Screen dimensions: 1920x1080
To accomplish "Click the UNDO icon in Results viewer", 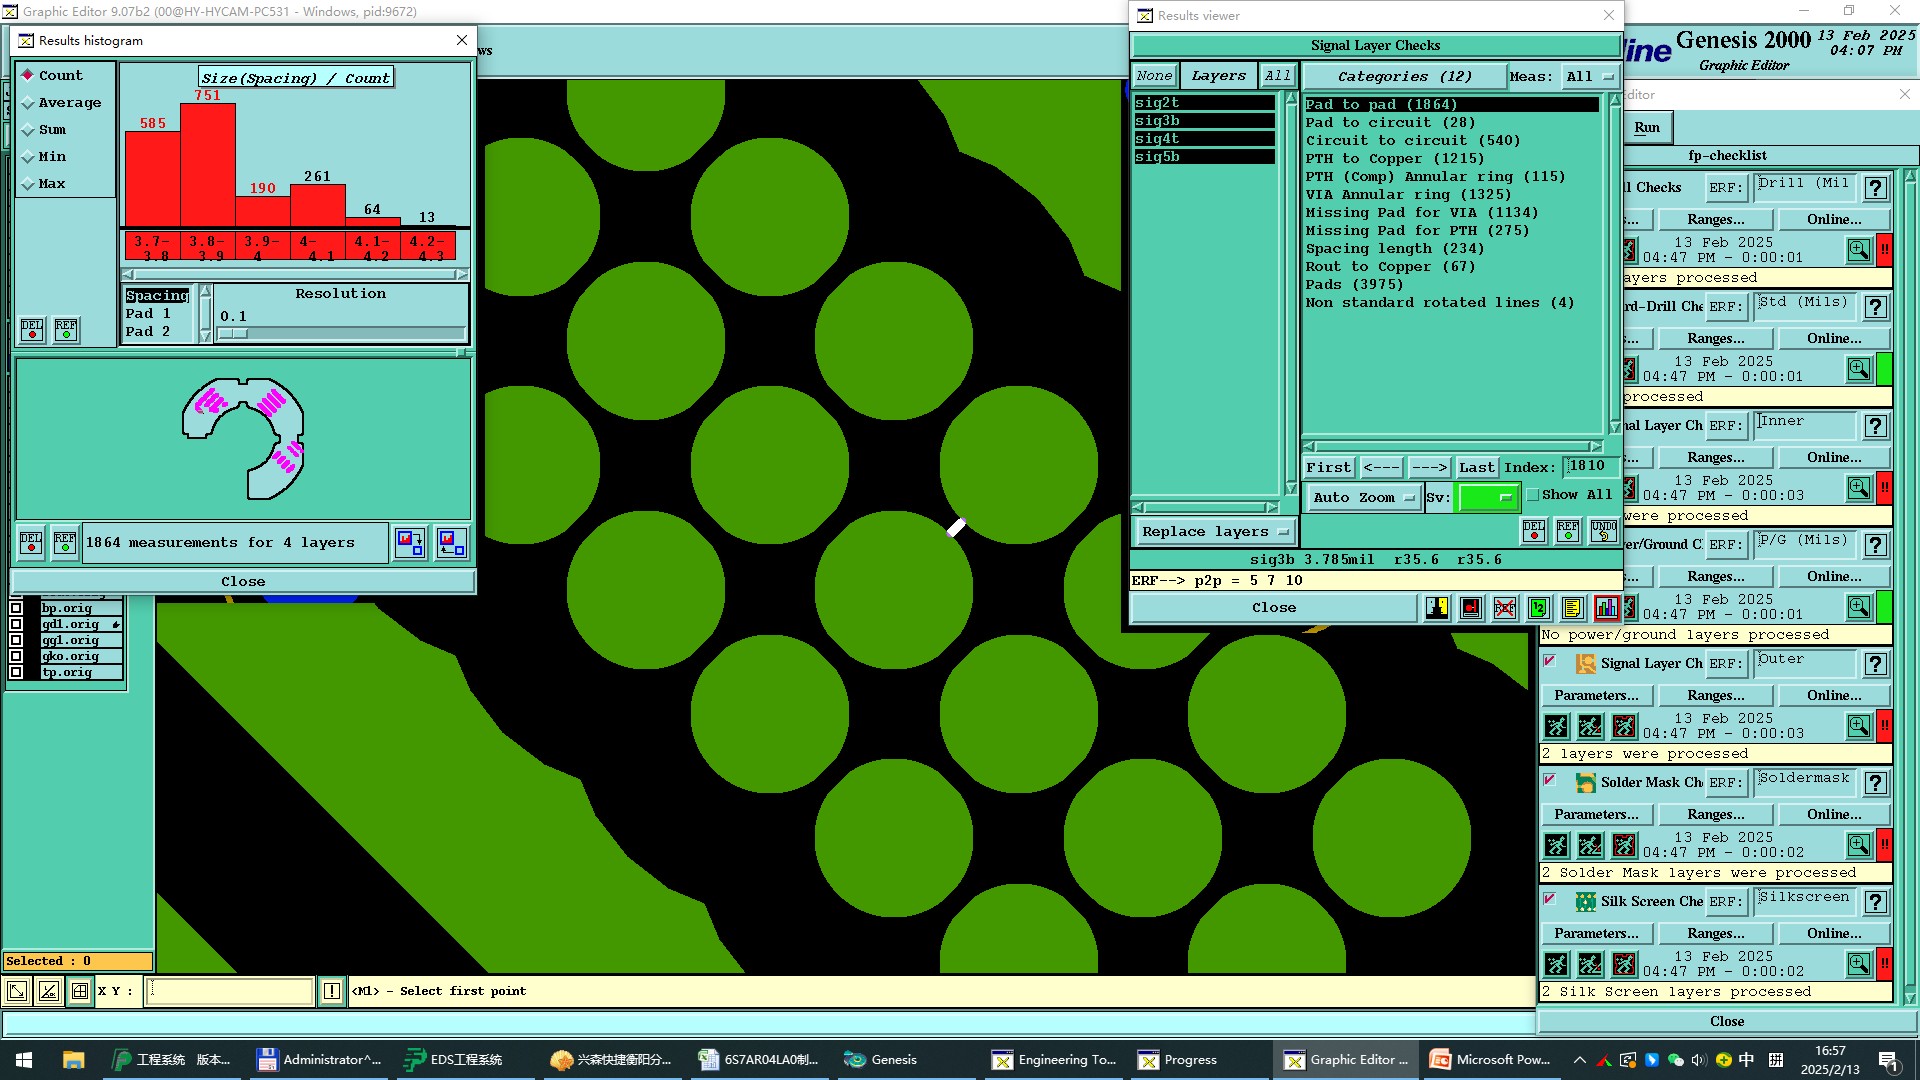I will pos(1603,531).
